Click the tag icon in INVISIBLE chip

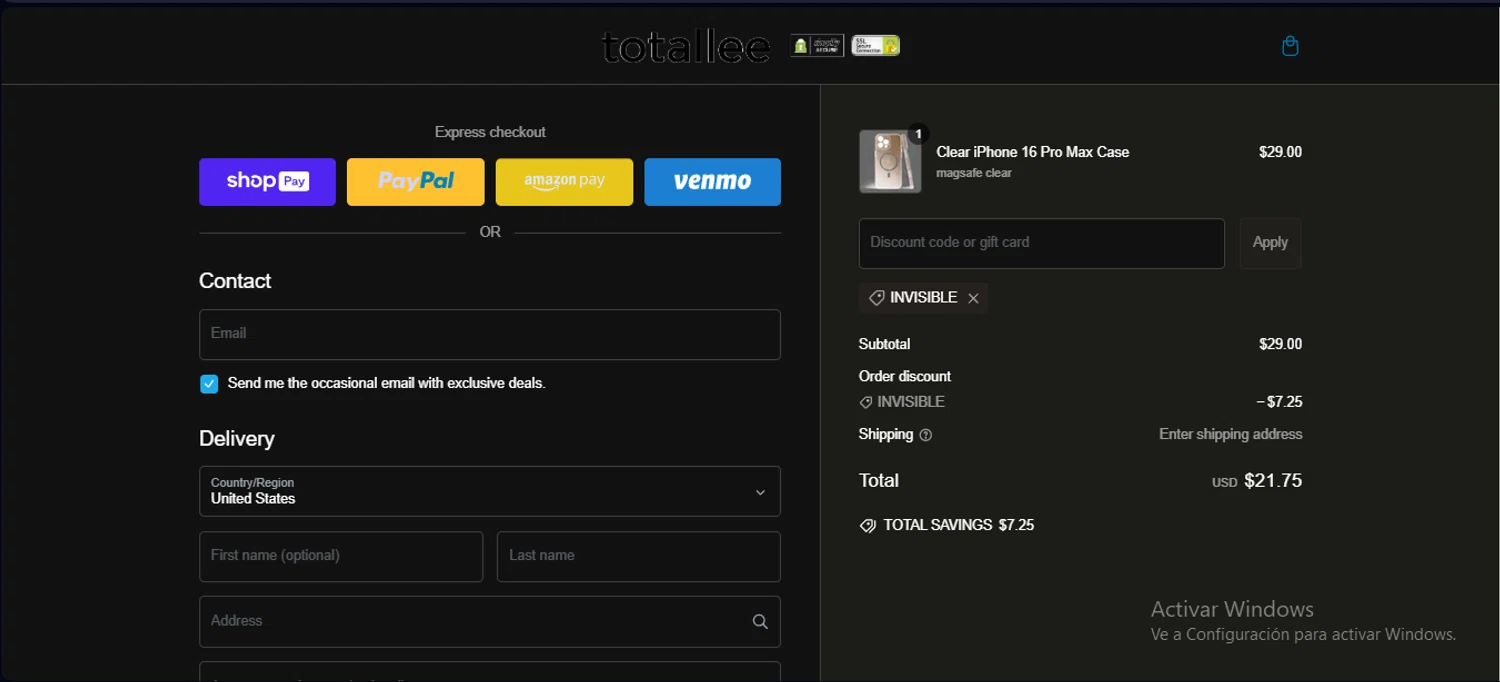[x=876, y=298]
